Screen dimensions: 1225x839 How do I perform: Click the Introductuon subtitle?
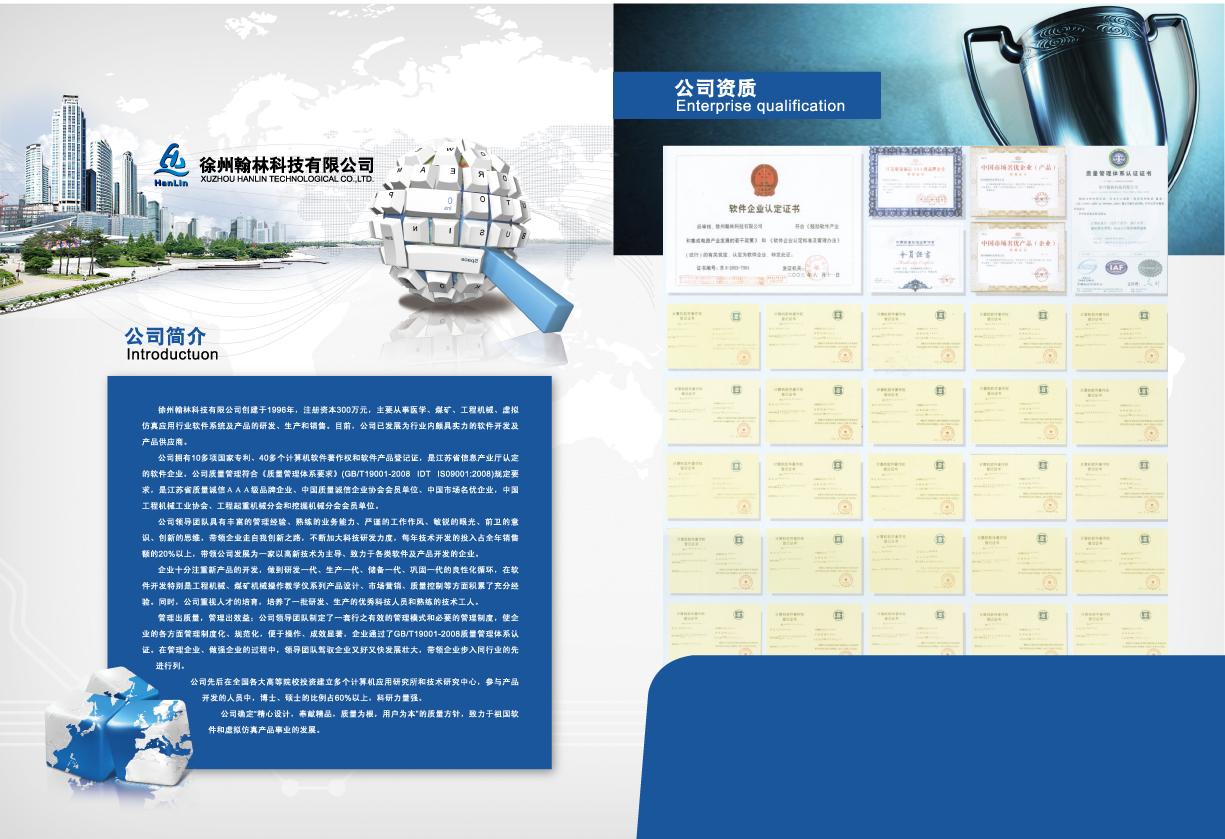(x=172, y=354)
